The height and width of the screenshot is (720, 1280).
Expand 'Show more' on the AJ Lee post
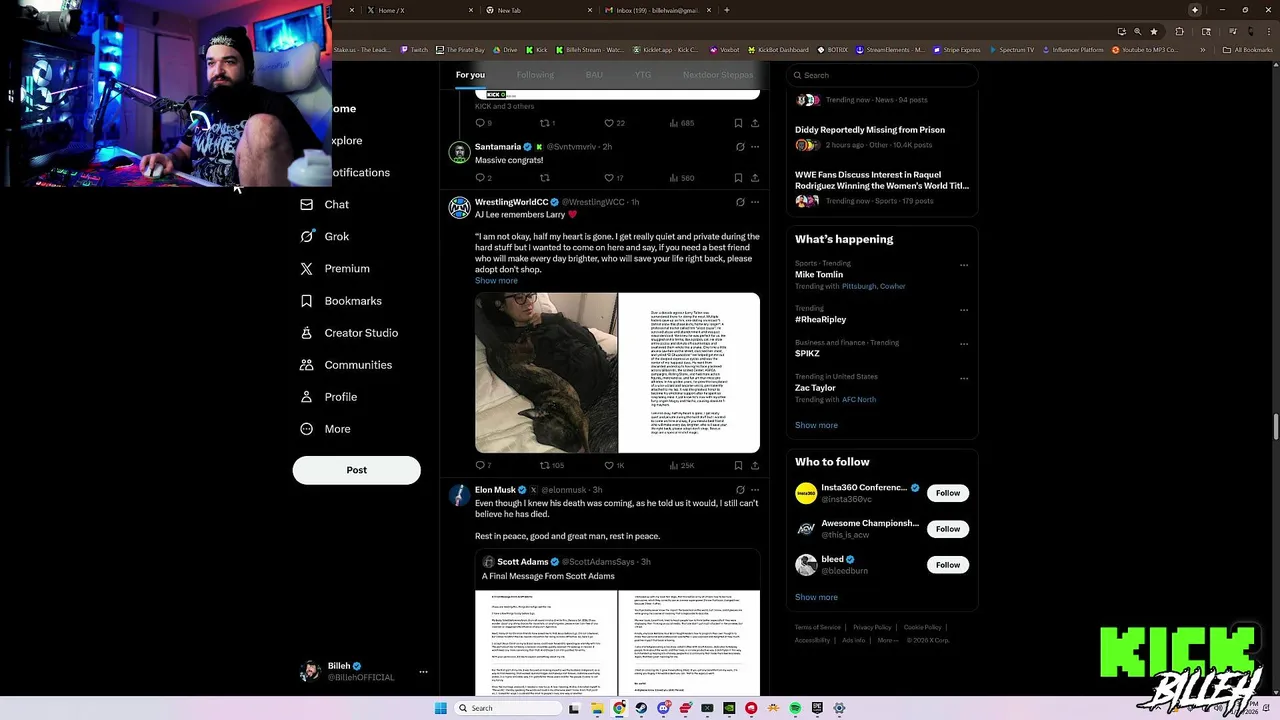click(x=496, y=281)
